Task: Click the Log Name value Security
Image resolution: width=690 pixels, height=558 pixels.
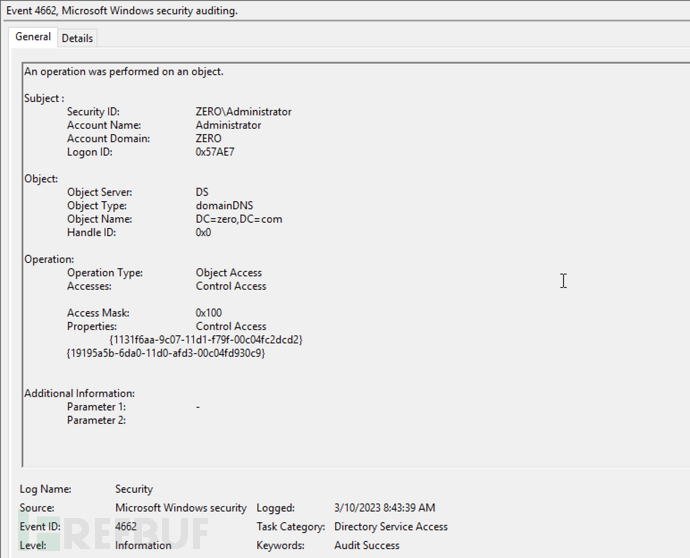Action: point(134,489)
